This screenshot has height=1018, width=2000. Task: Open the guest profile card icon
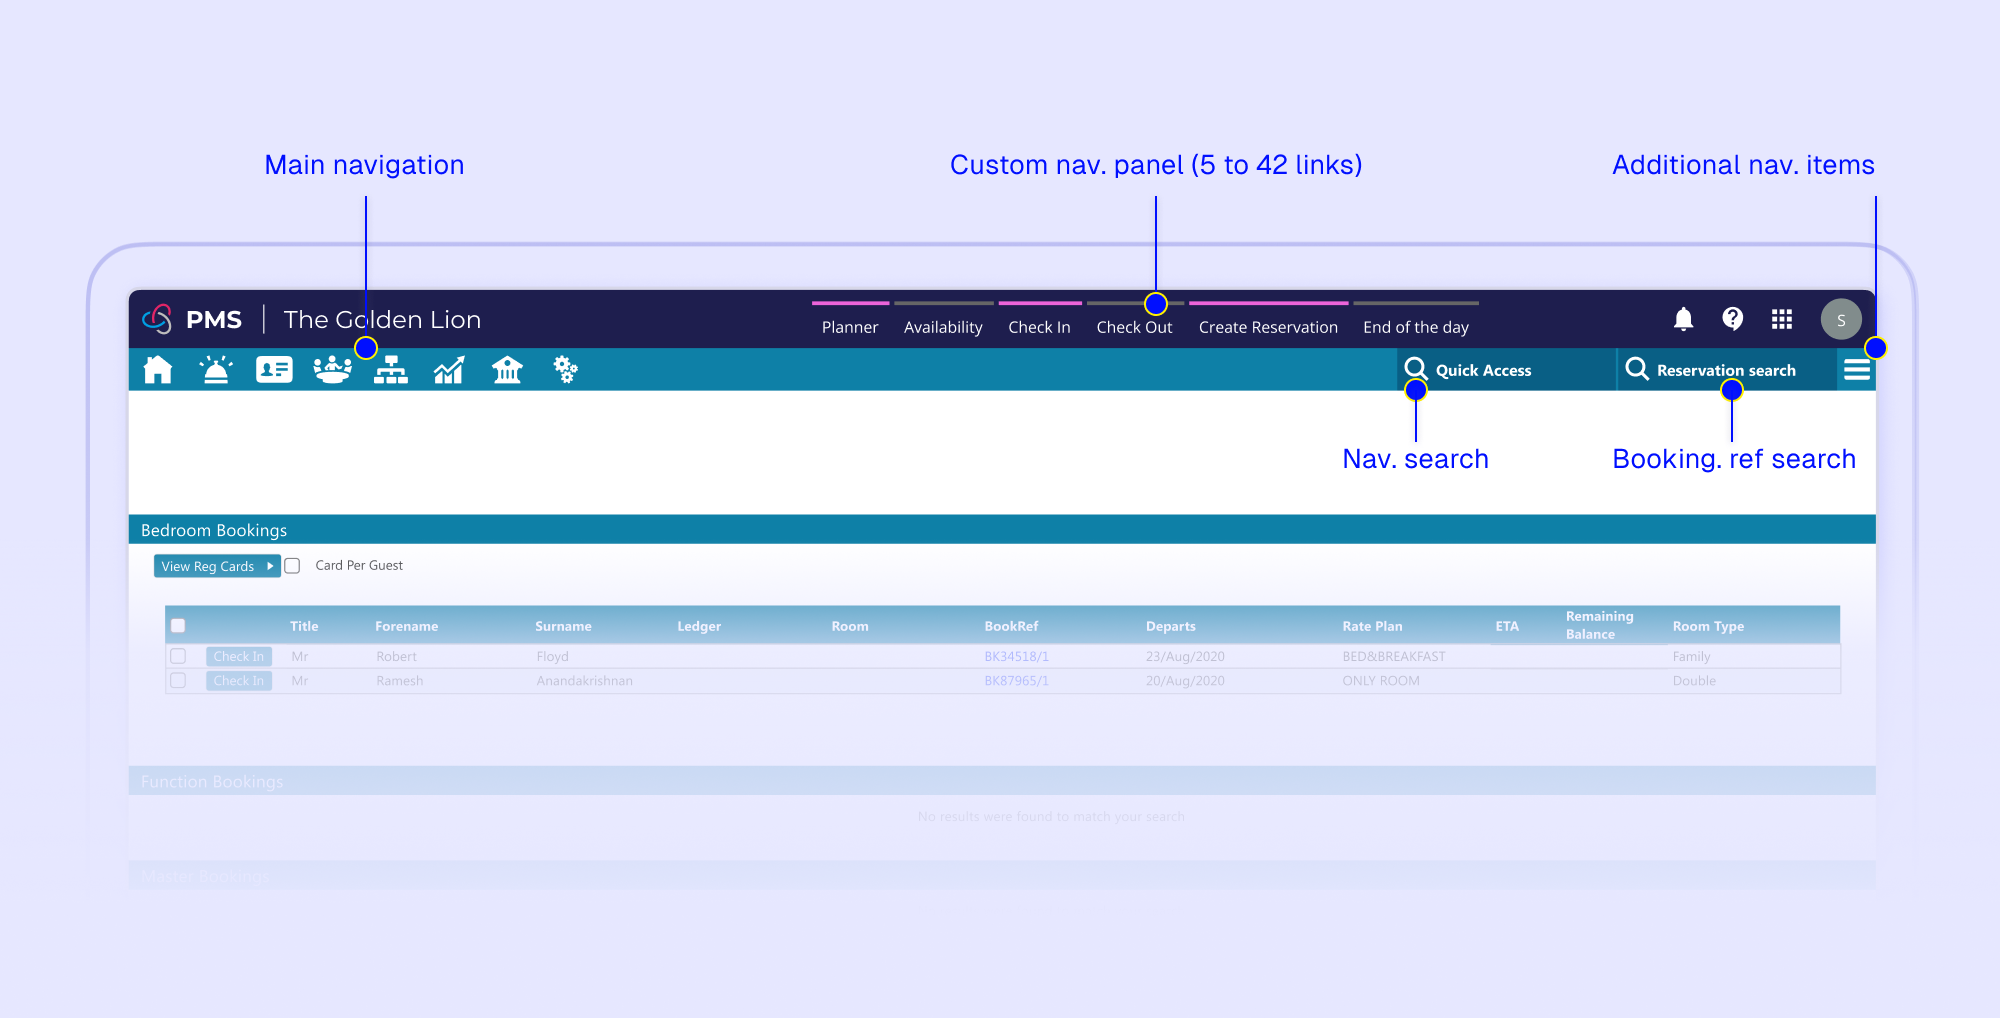tap(274, 370)
